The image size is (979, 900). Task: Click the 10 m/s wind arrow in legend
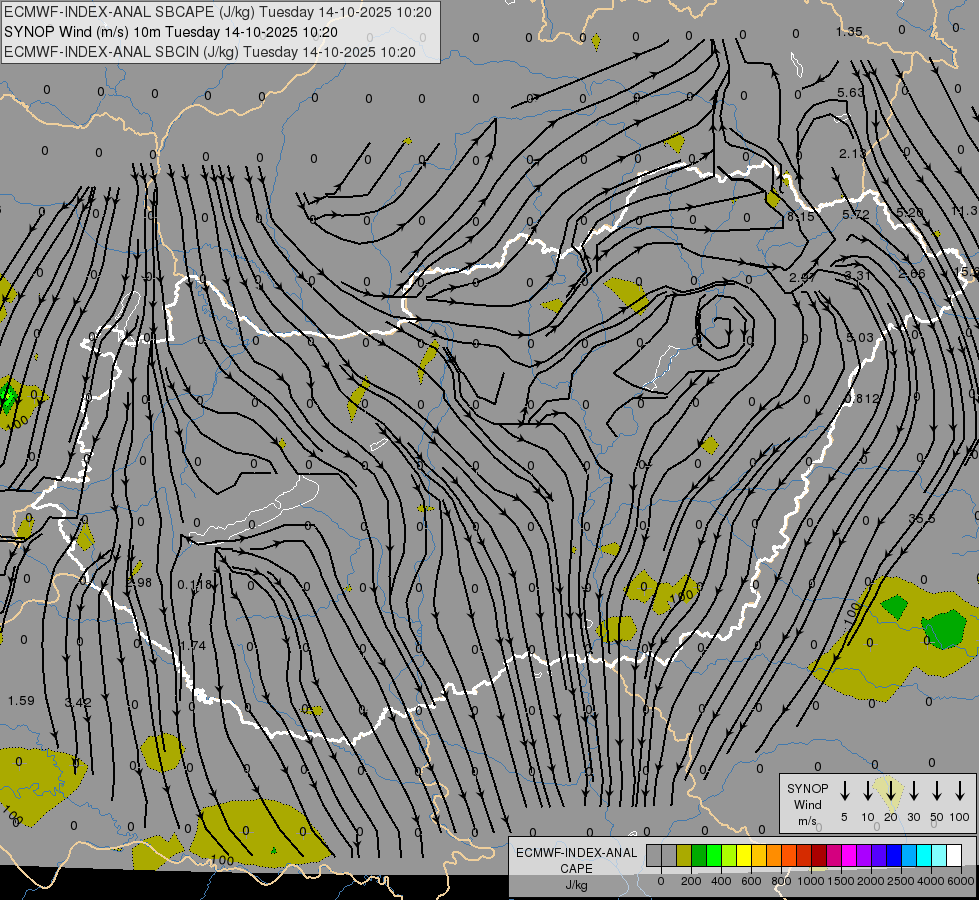(868, 791)
